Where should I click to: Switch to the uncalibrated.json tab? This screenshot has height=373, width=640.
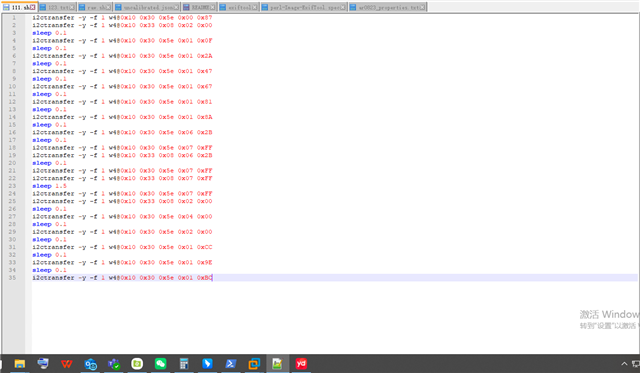click(148, 7)
